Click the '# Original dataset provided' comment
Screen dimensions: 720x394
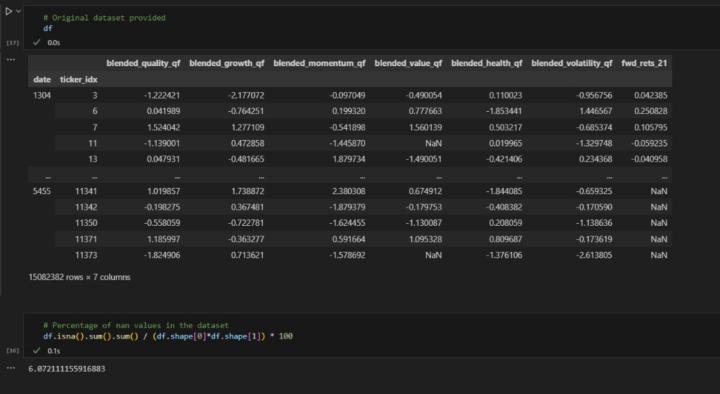pos(104,18)
